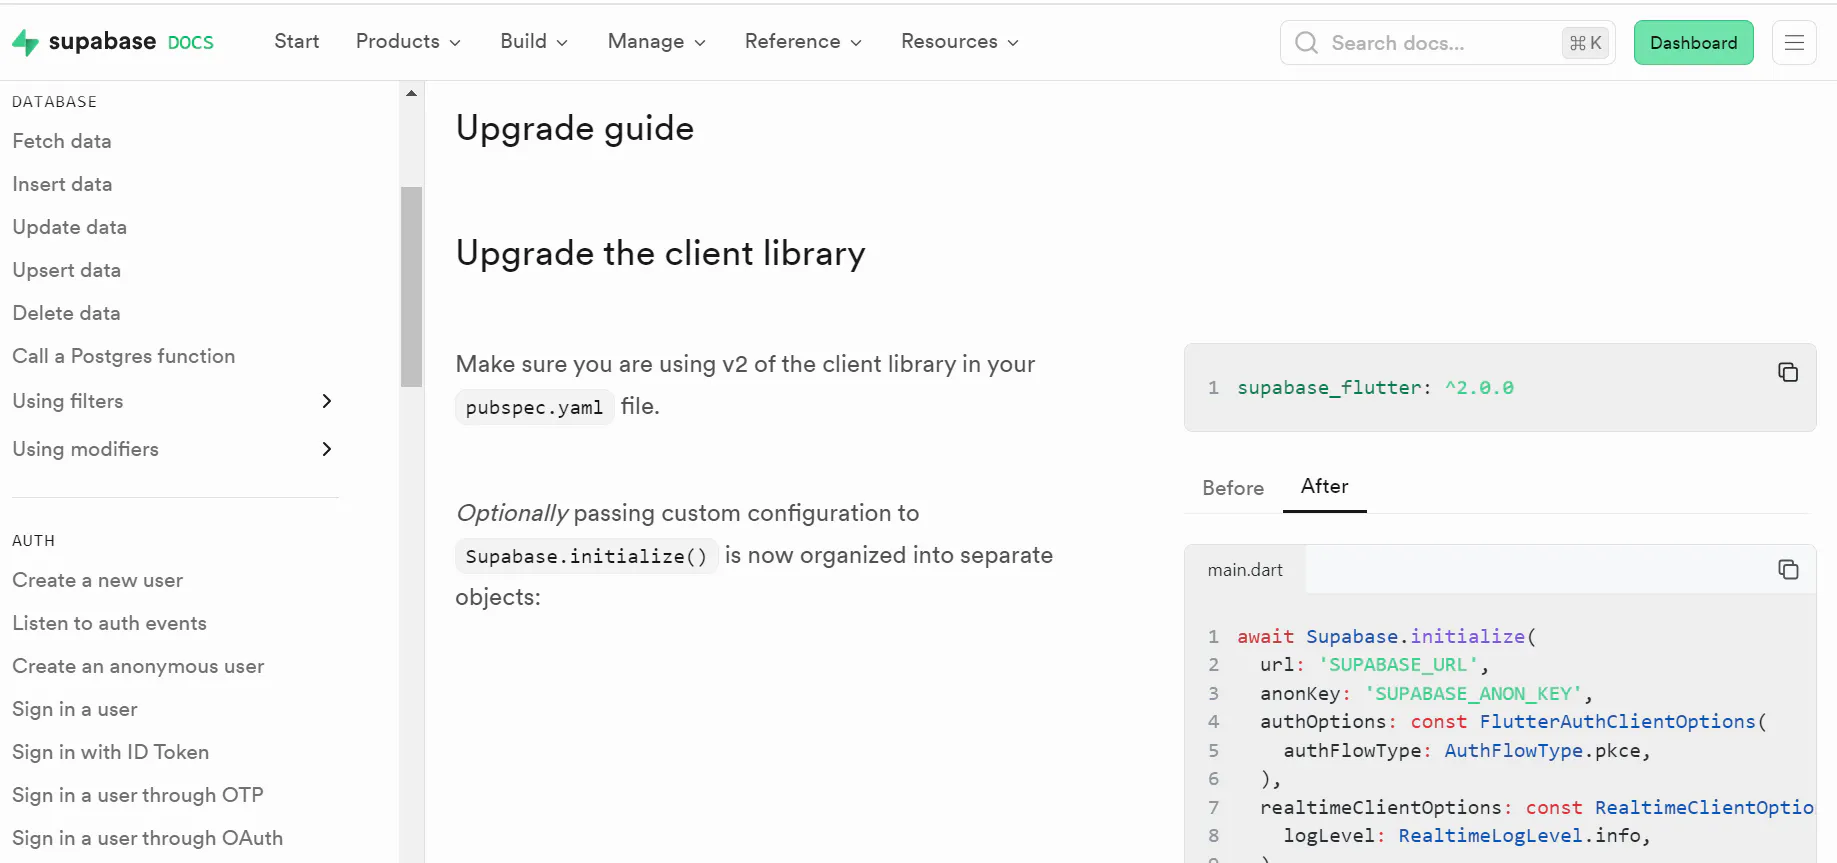Click the Upgrade guide heading
Screen dimensions: 1837x863
[575, 128]
